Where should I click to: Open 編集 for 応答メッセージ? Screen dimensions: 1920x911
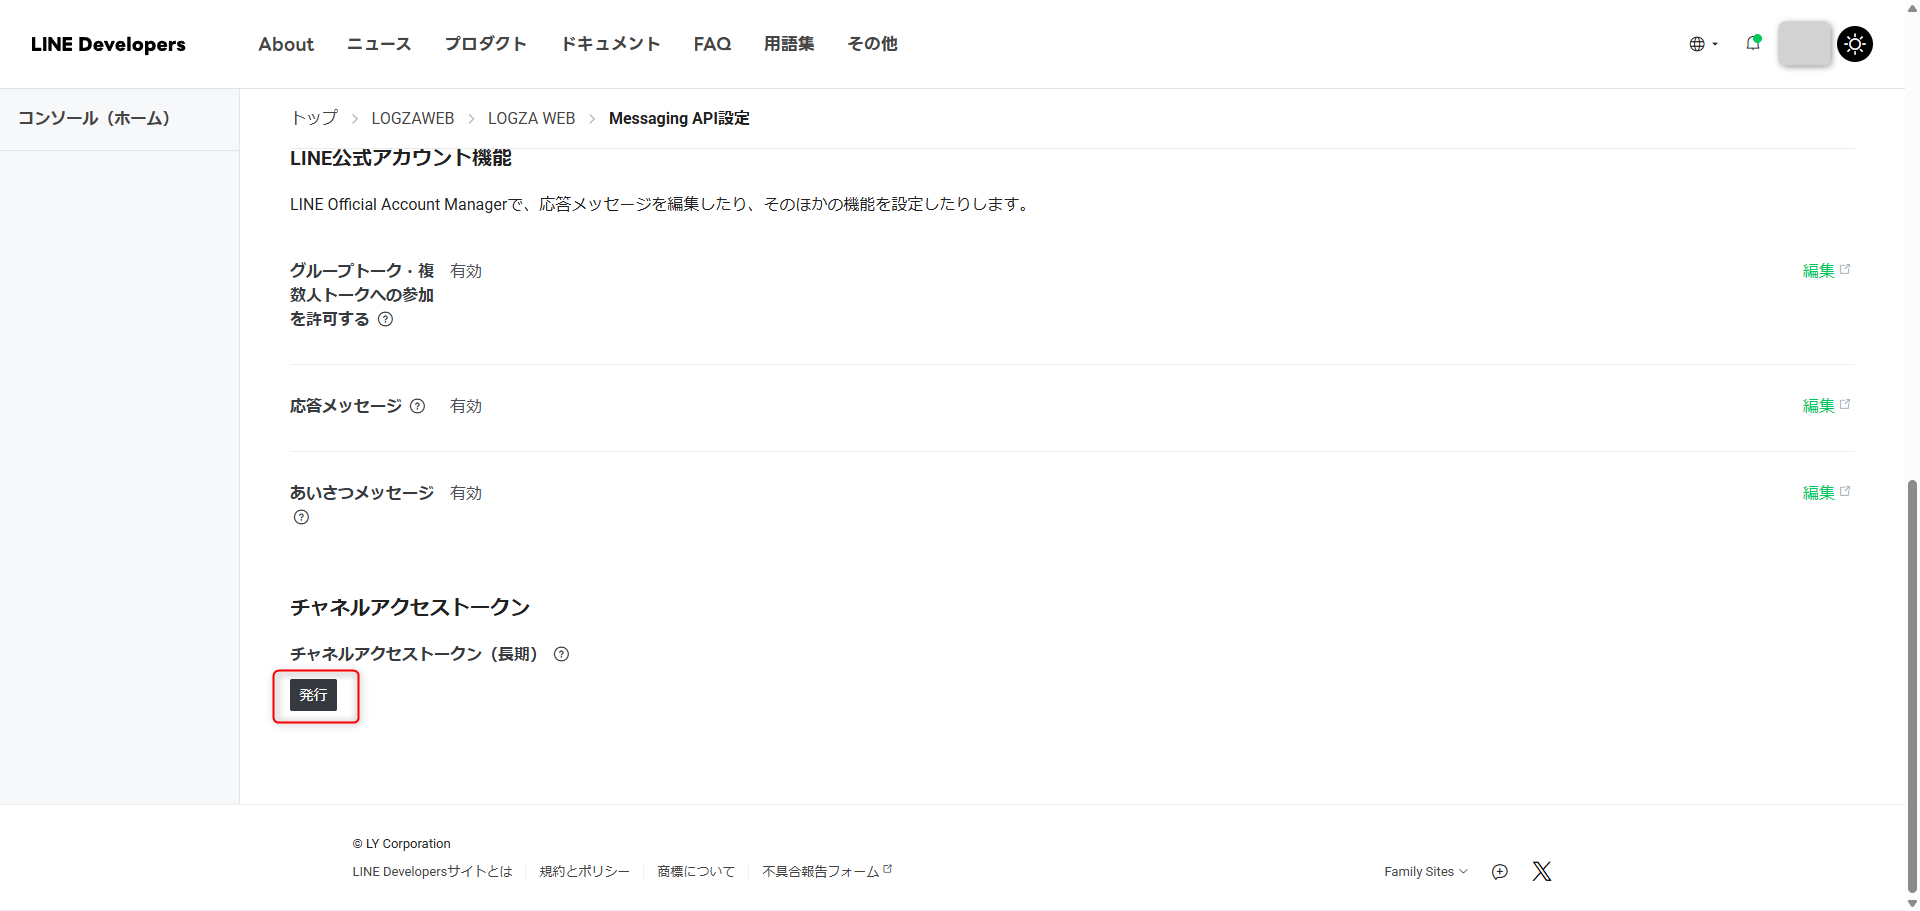[x=1817, y=406]
